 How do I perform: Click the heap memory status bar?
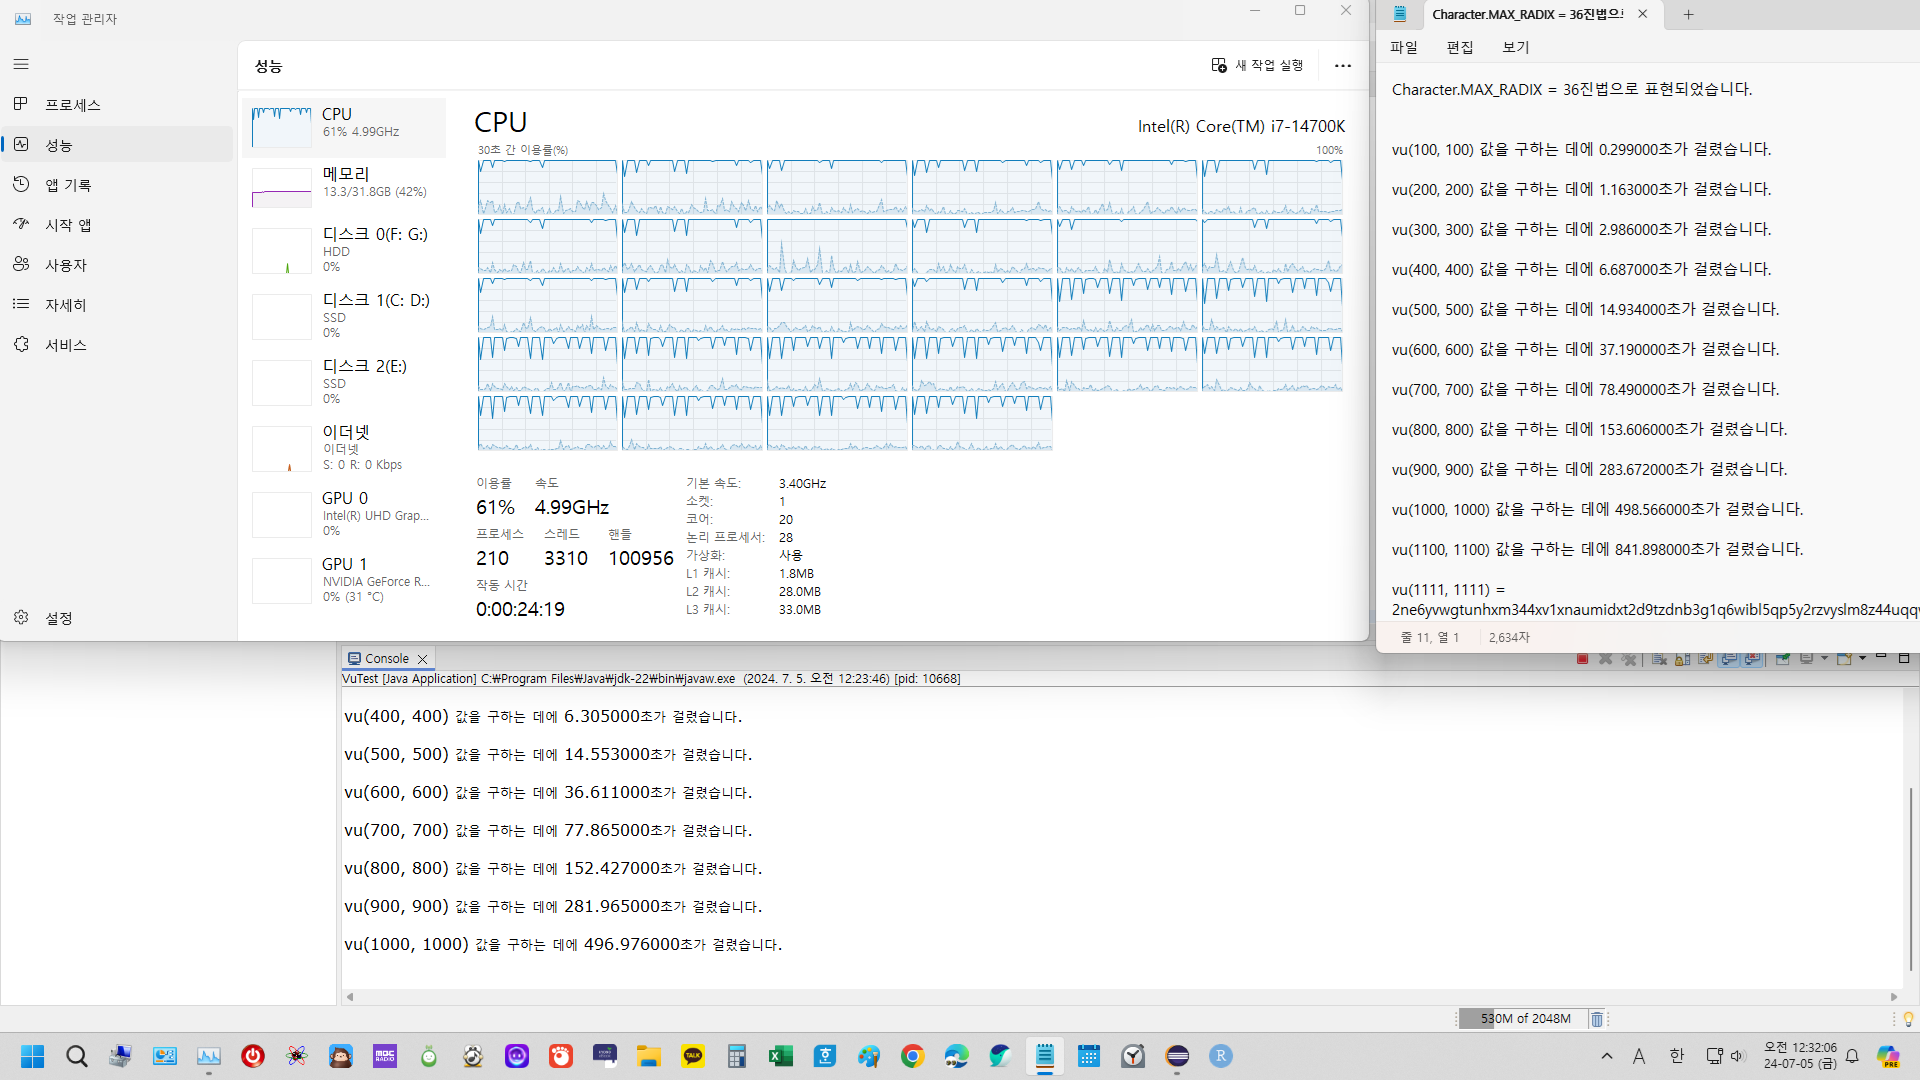(1523, 1019)
